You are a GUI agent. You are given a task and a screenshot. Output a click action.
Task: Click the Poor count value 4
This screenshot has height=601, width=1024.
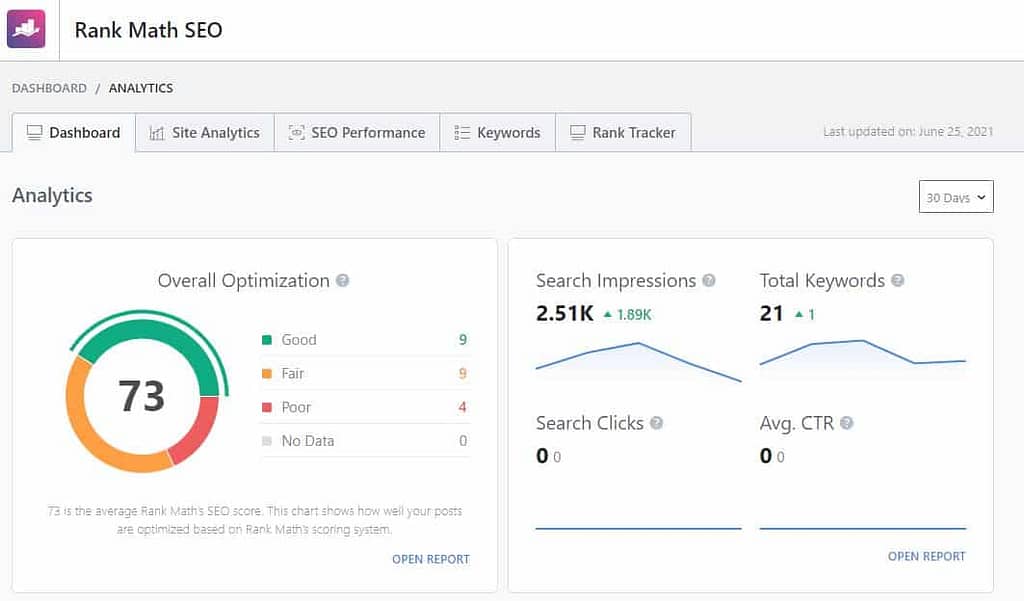point(462,407)
